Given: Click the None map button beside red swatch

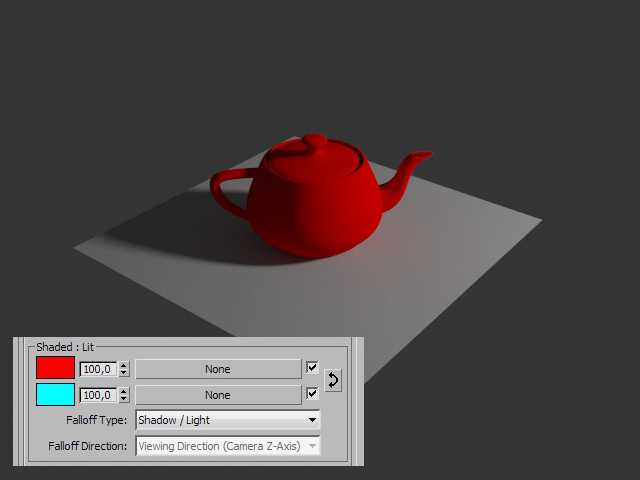Looking at the screenshot, I should click(x=217, y=369).
